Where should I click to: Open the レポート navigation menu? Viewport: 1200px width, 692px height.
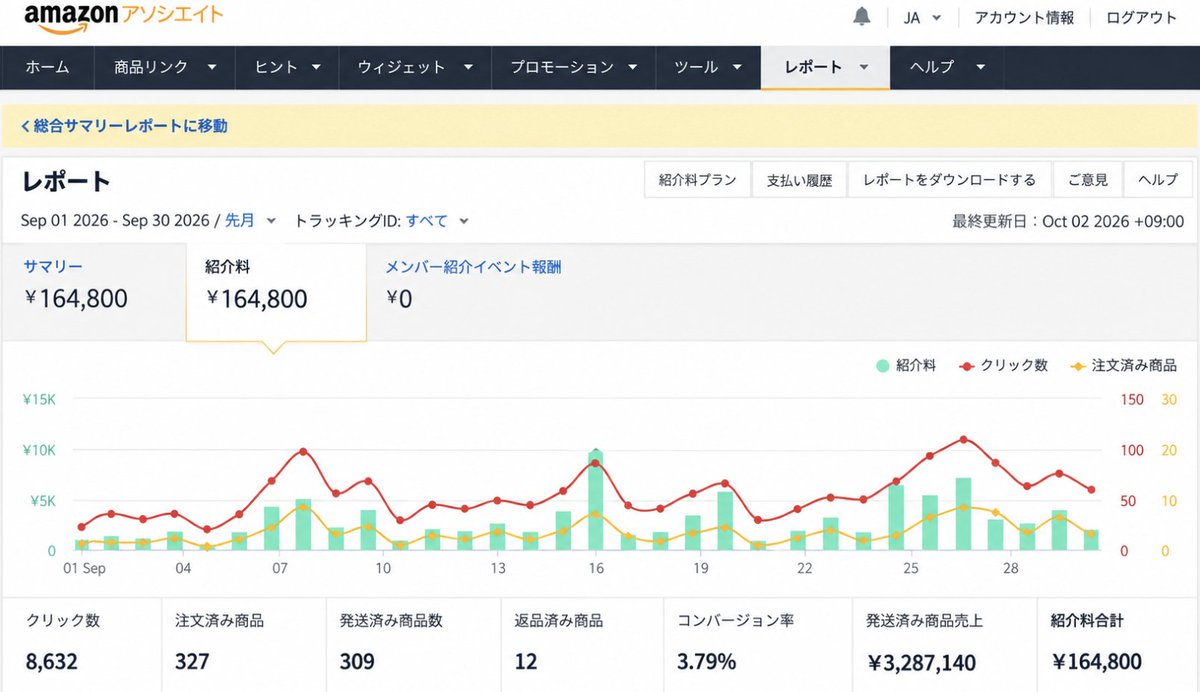(825, 67)
